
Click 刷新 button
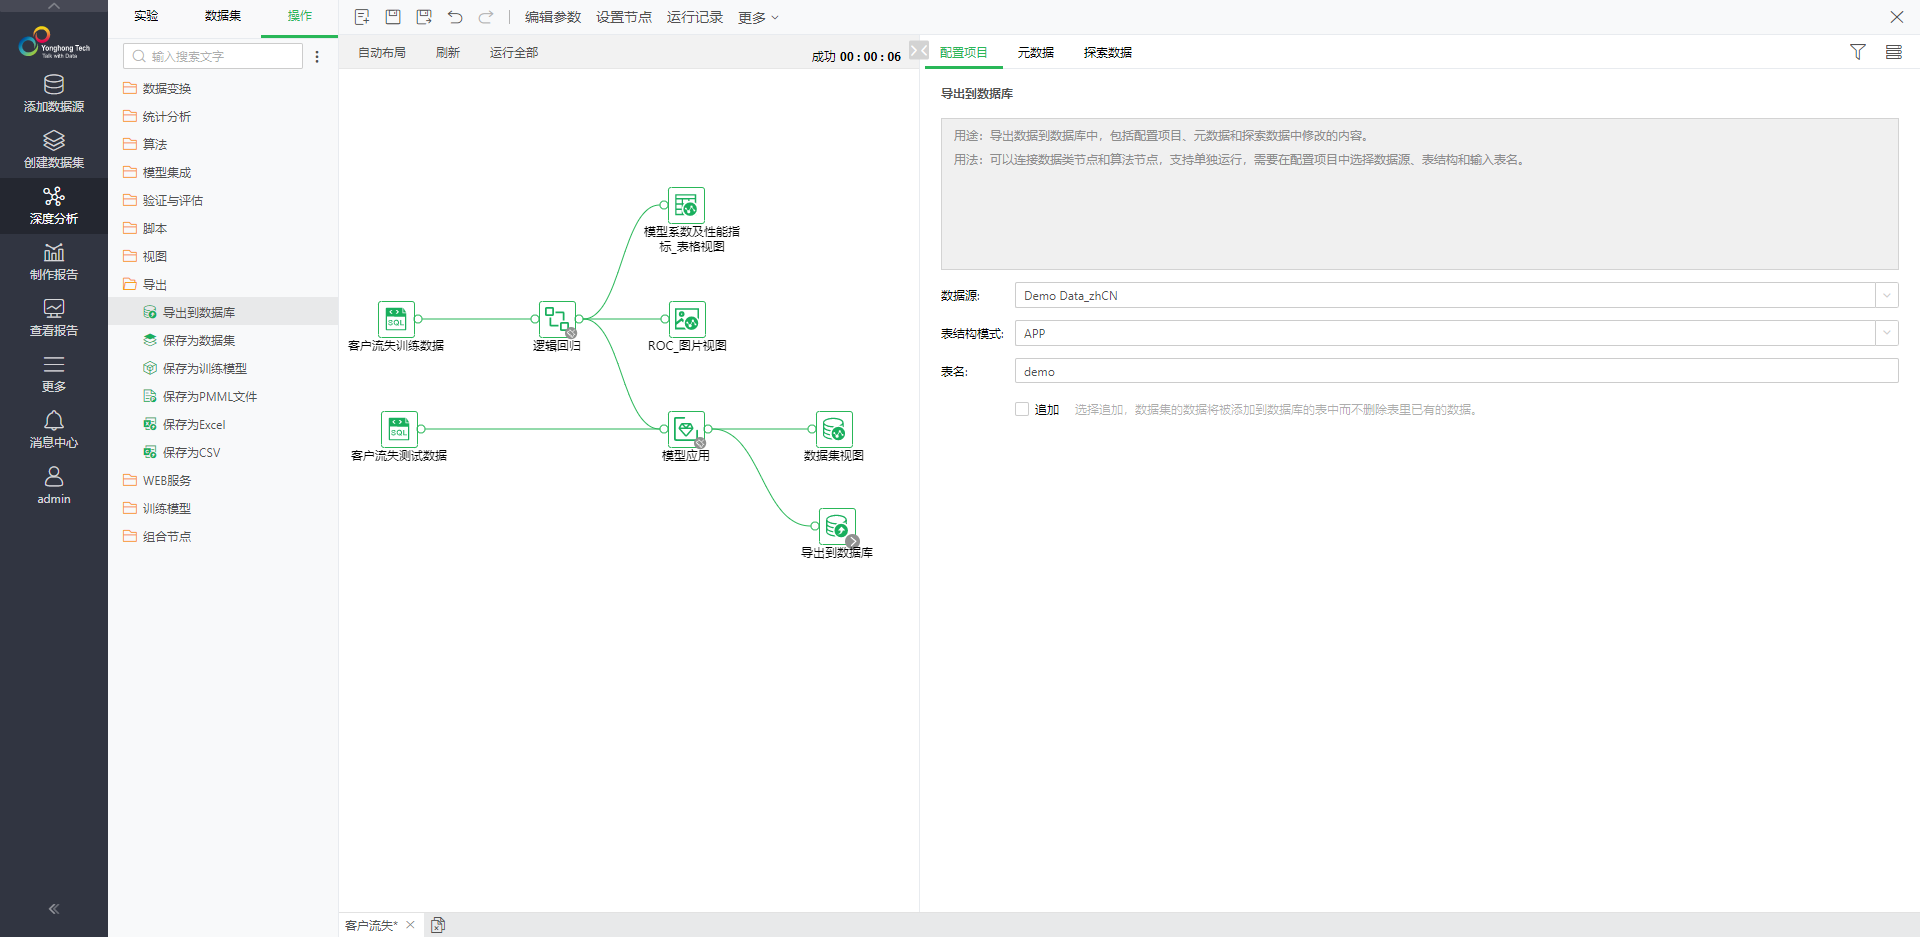(x=448, y=52)
